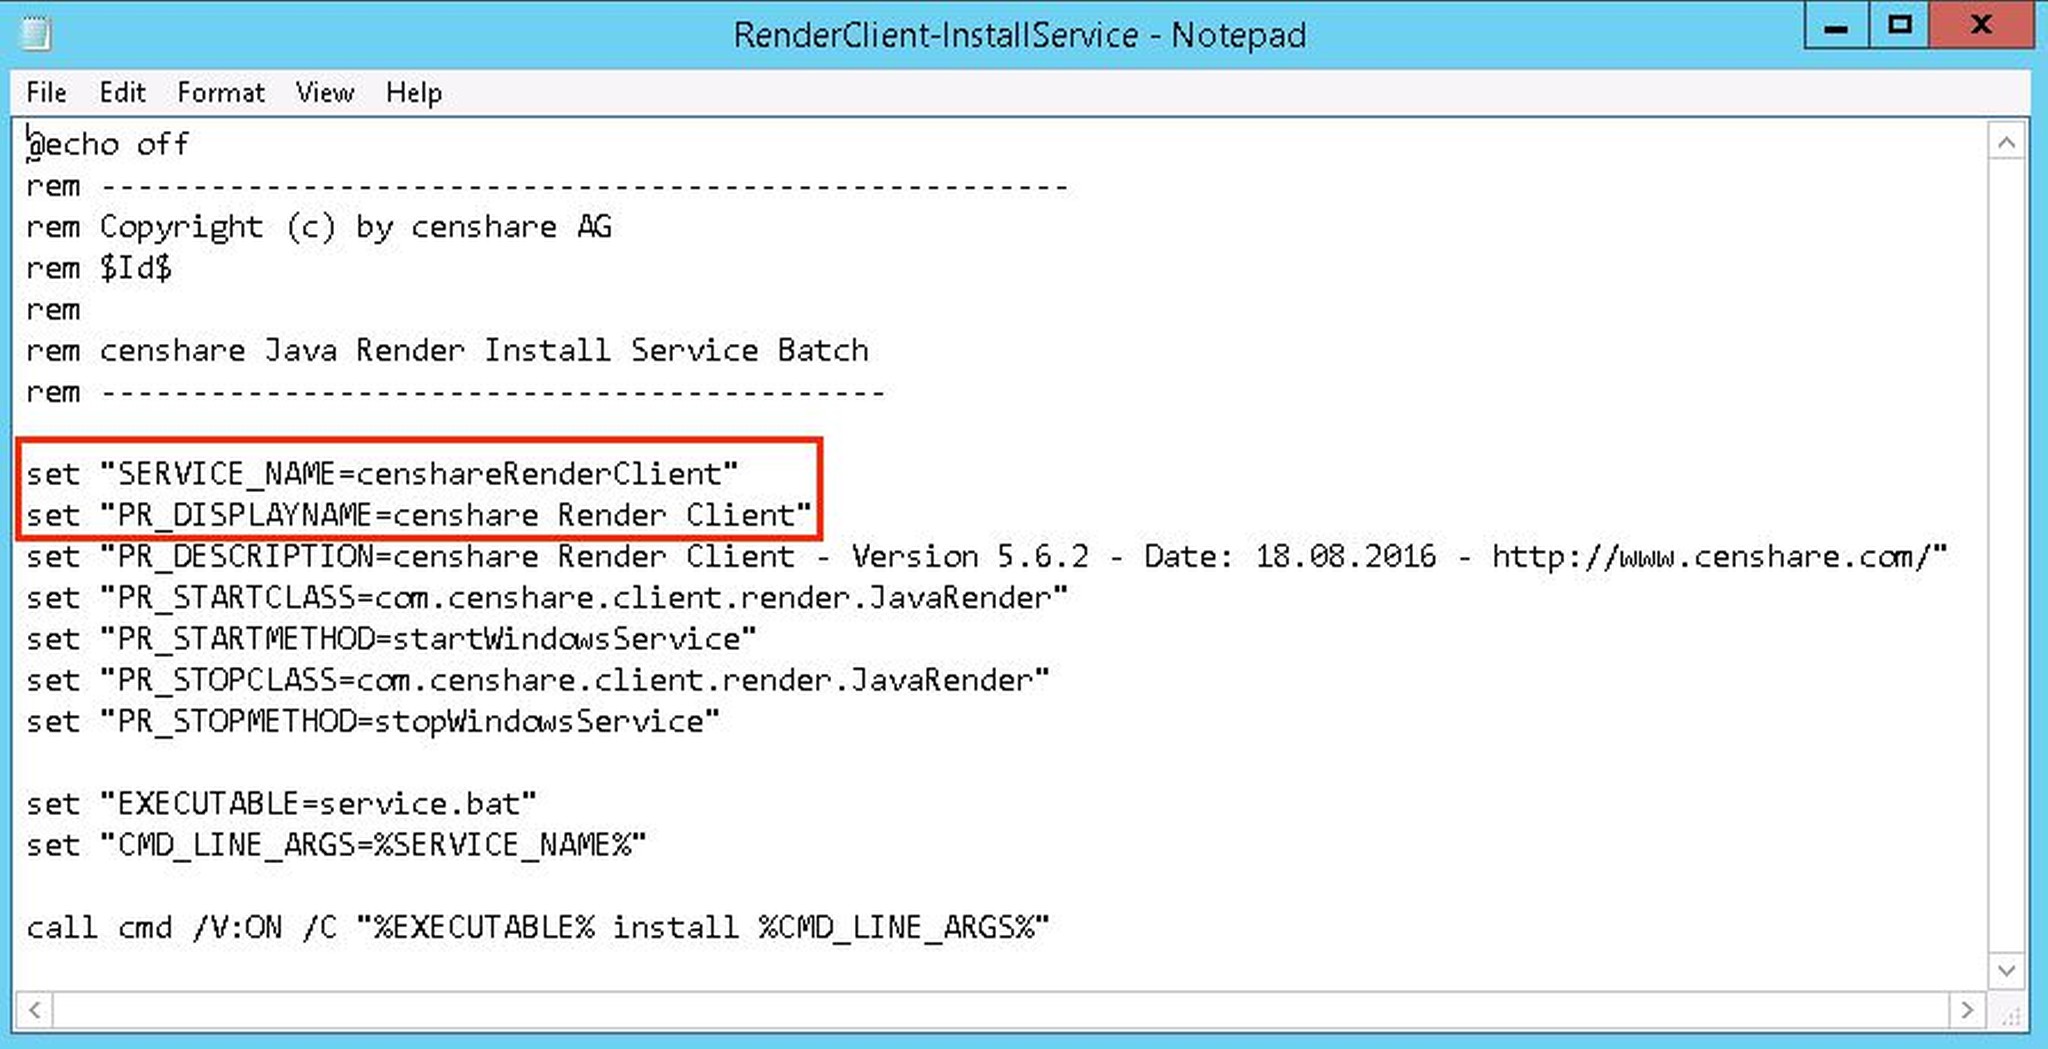Click the vertical scrollbar down arrow
The image size is (2048, 1049).
pyautogui.click(x=2006, y=970)
